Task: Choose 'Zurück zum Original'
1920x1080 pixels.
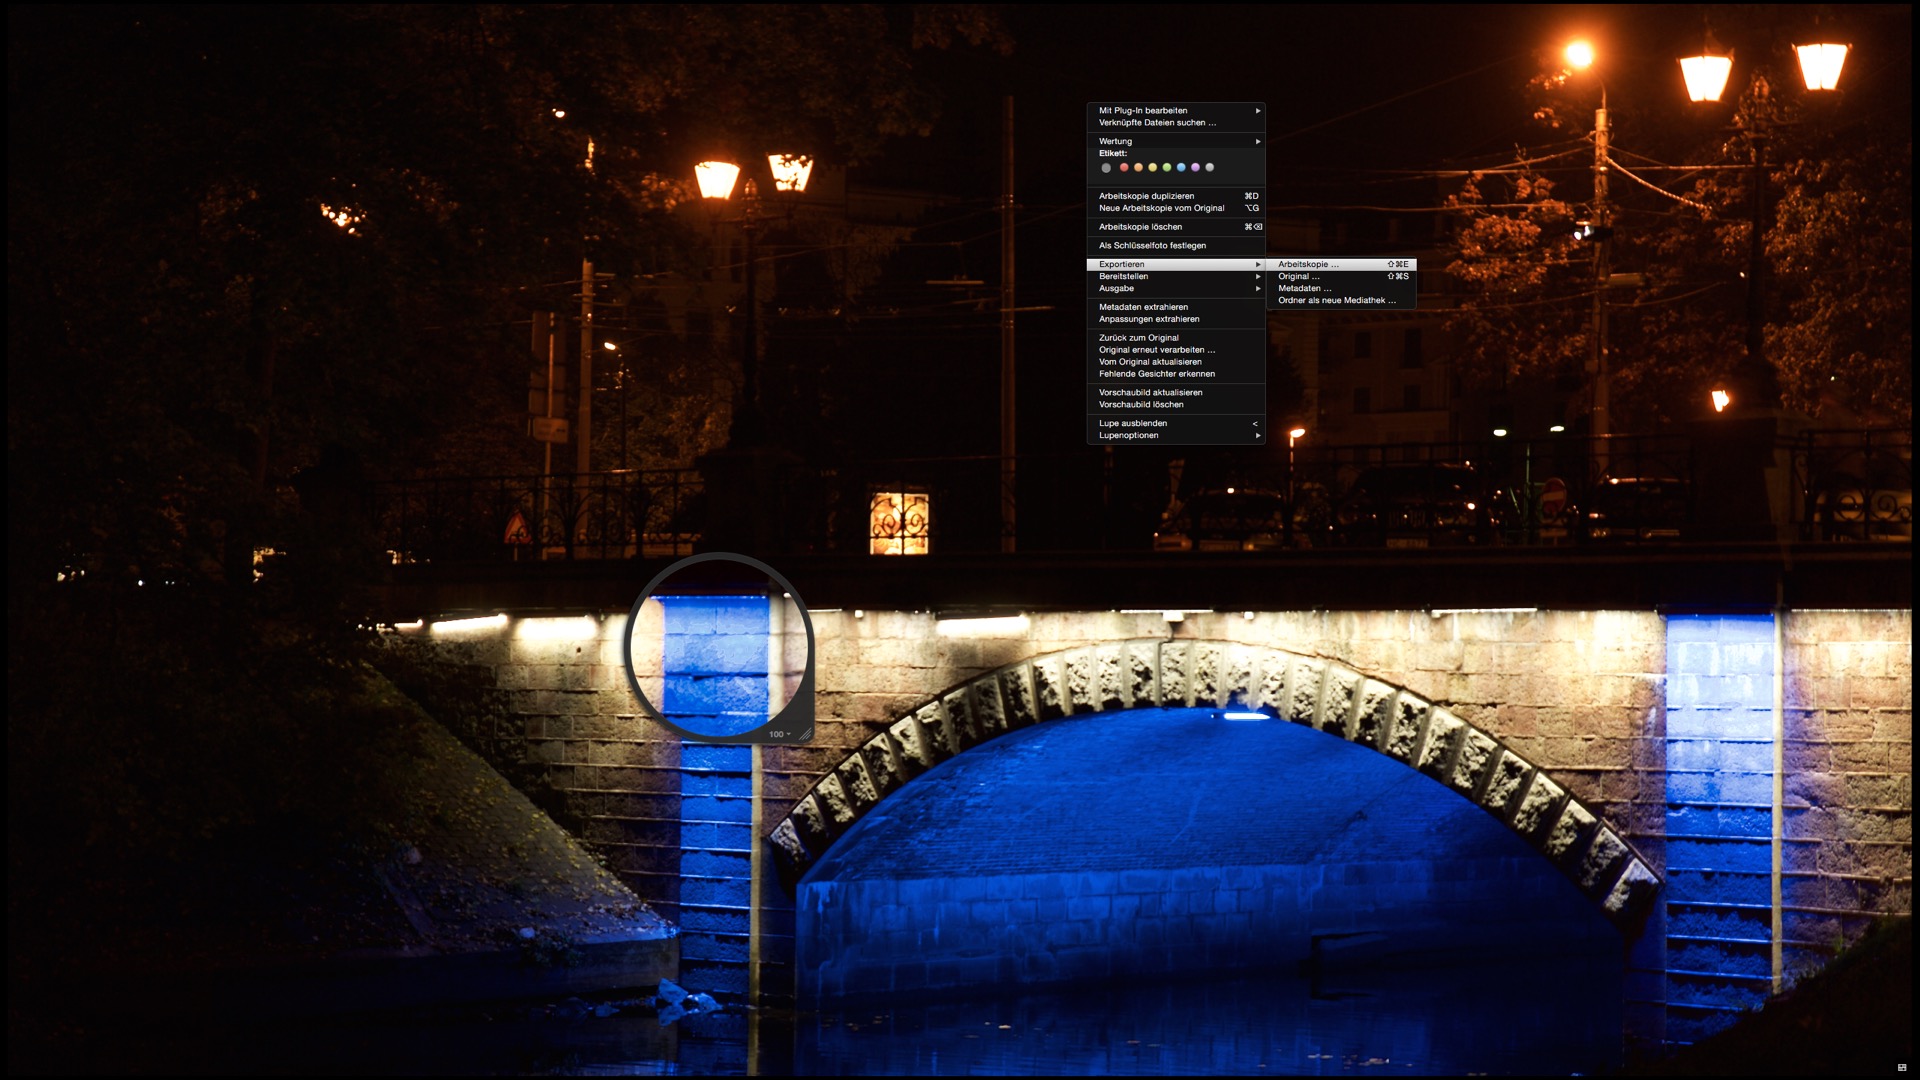Action: click(1176, 338)
